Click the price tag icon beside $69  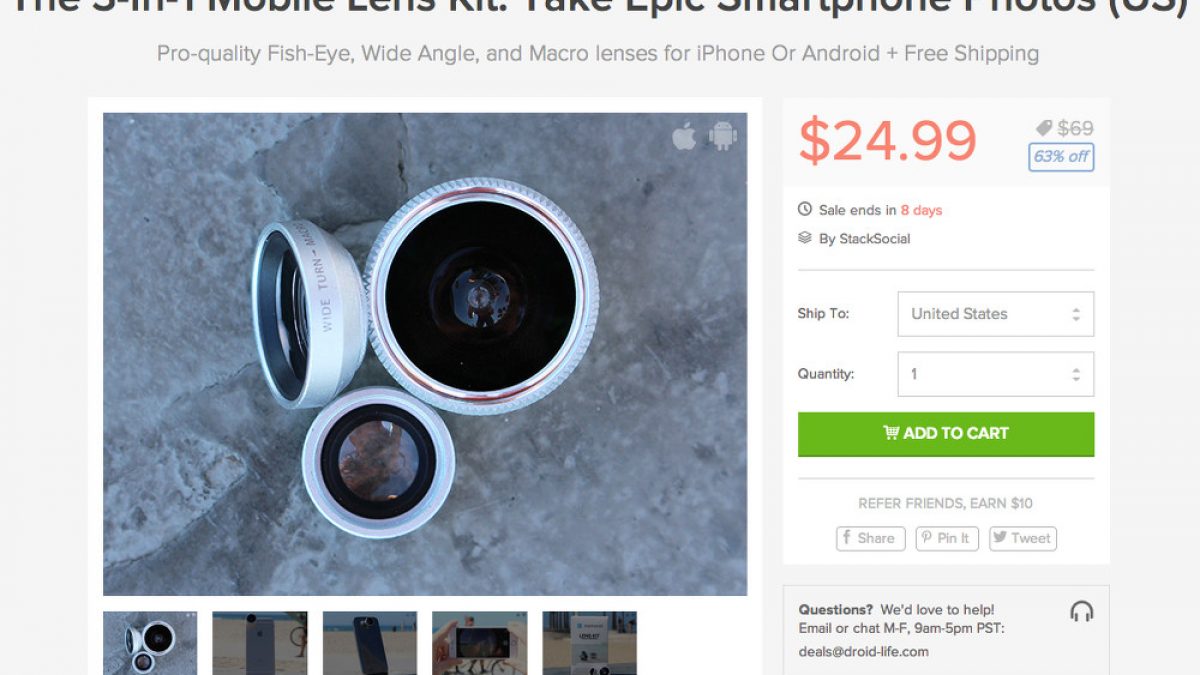coord(1044,128)
